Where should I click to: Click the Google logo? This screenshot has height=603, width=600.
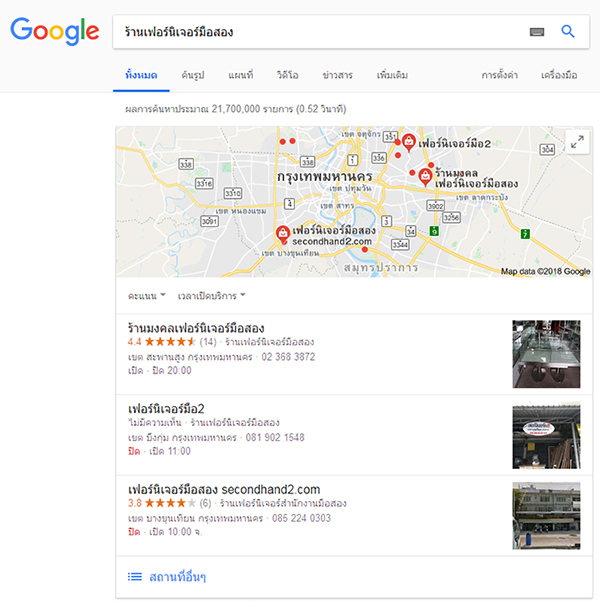click(x=55, y=31)
